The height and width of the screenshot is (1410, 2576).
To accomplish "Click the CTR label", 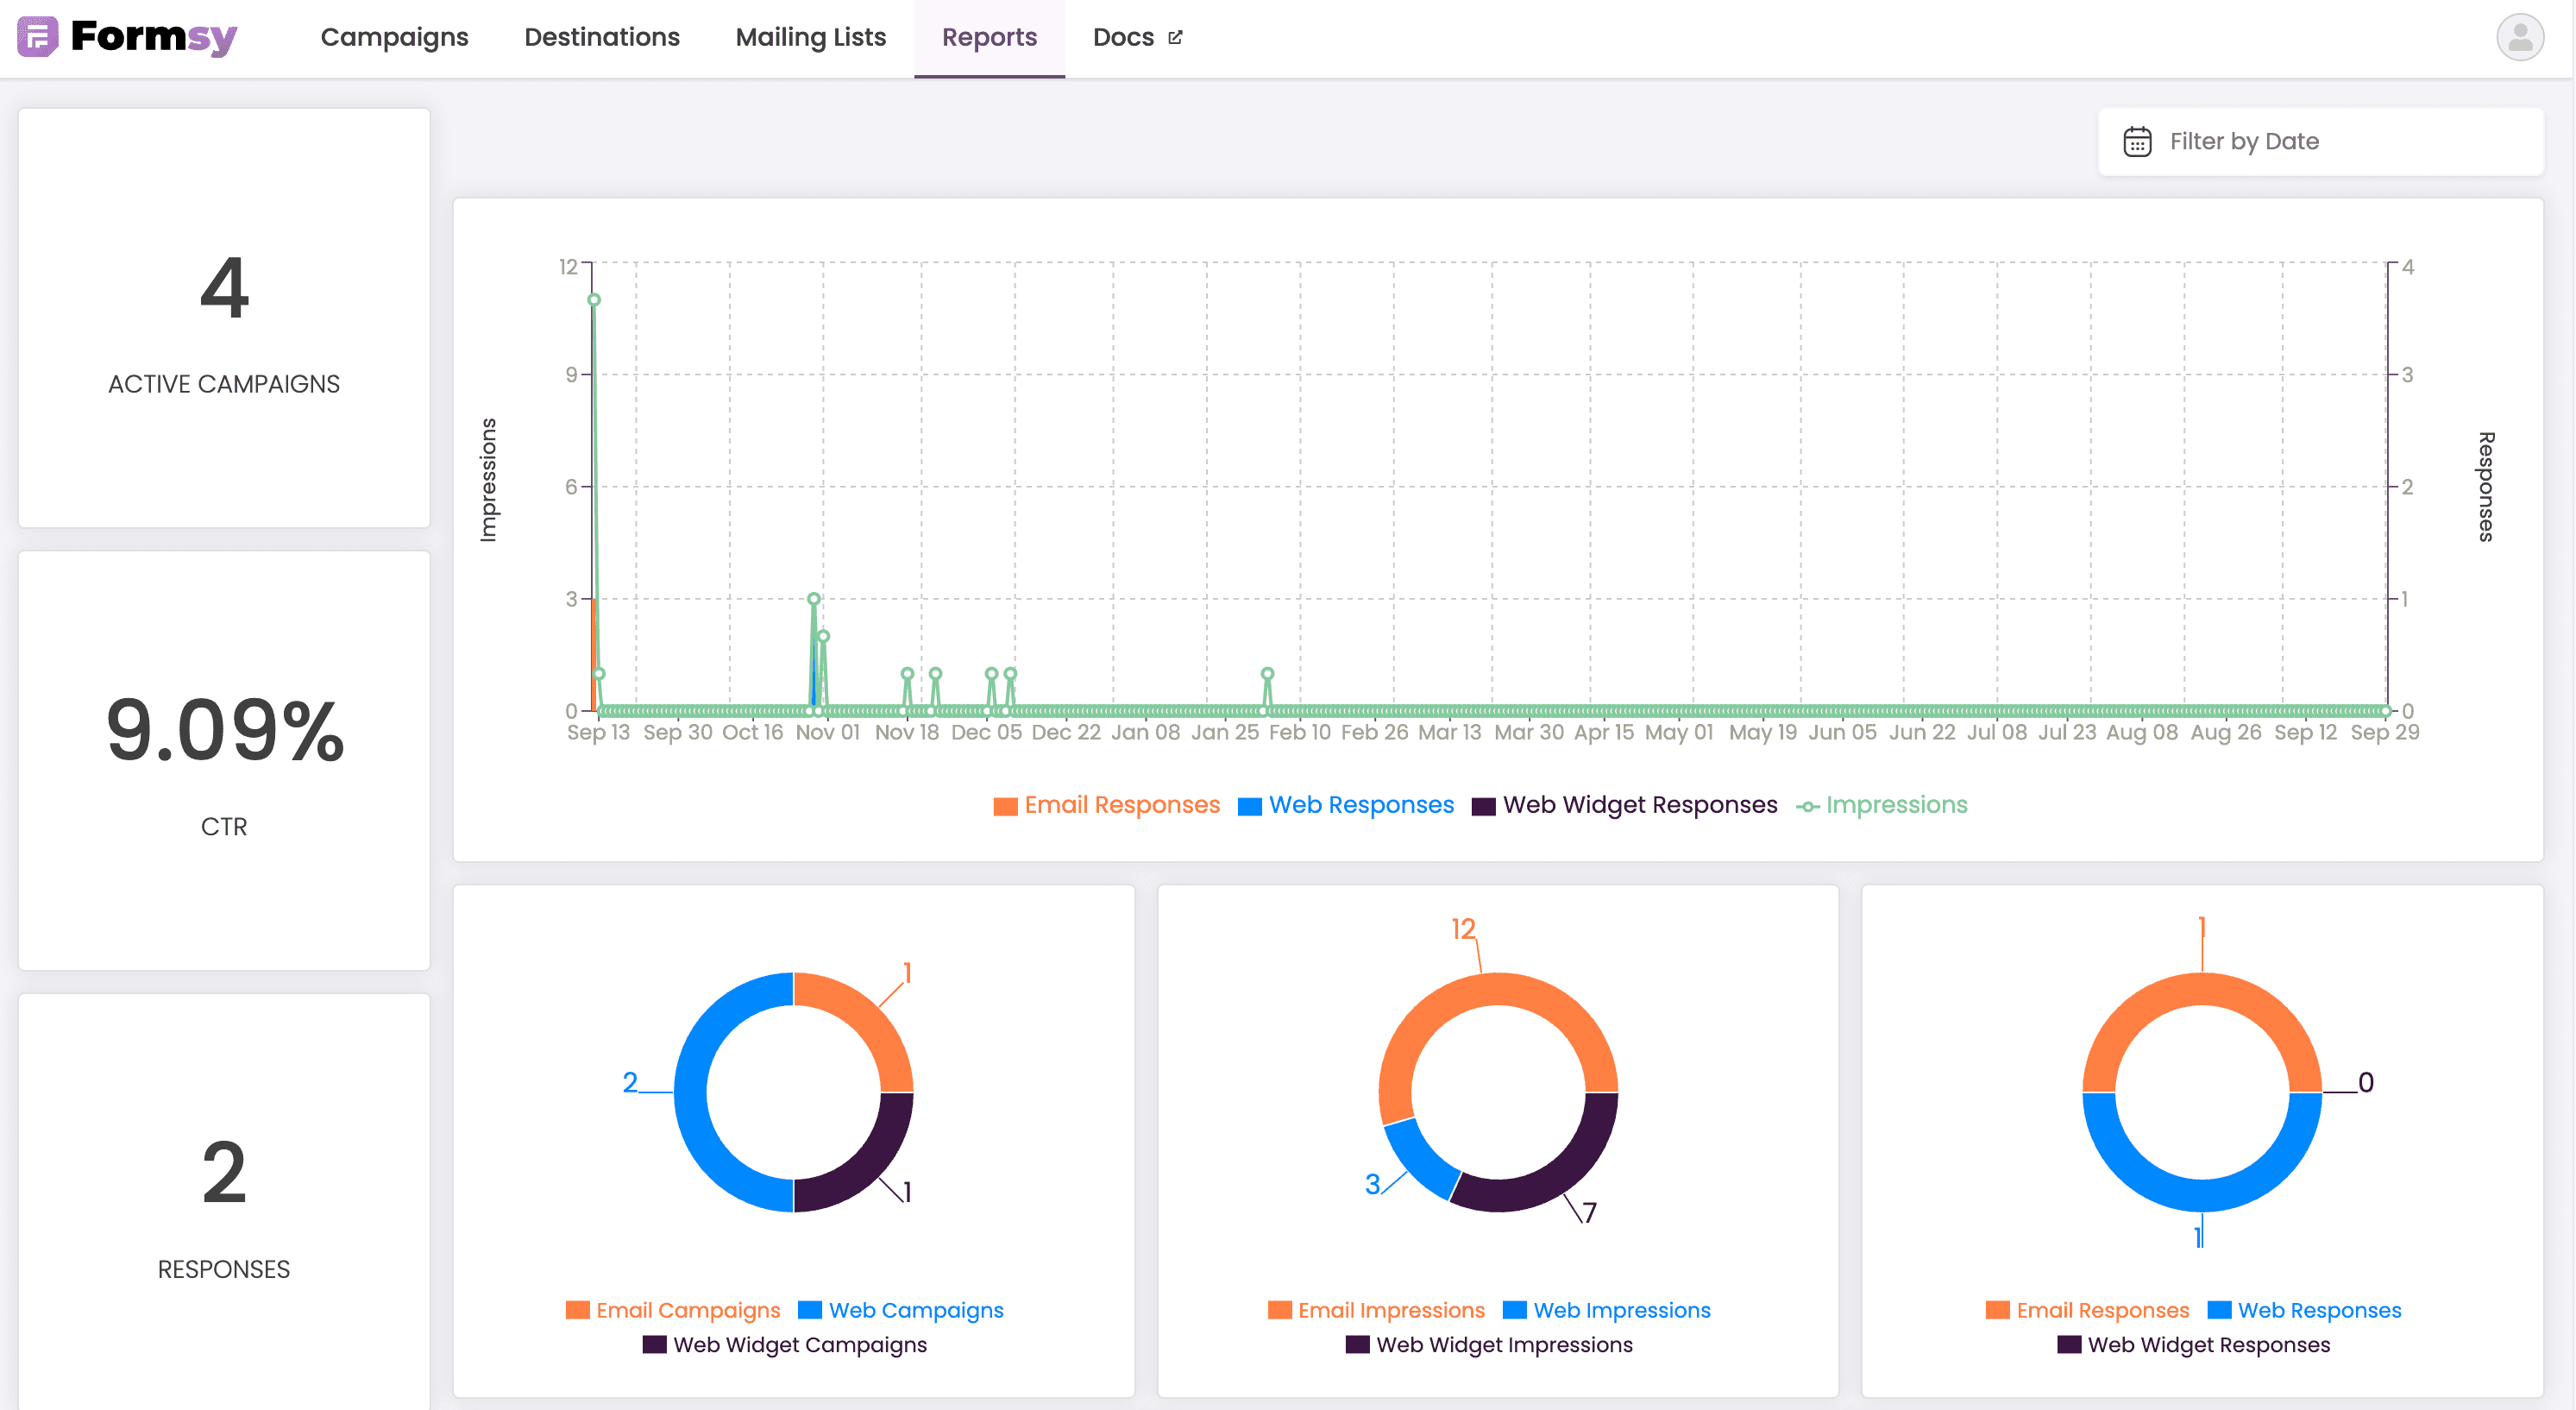I will pyautogui.click(x=224, y=827).
